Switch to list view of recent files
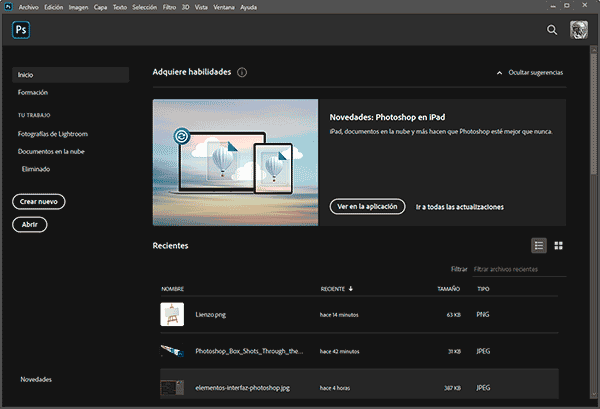Screen dimensions: 600x409 (539, 246)
